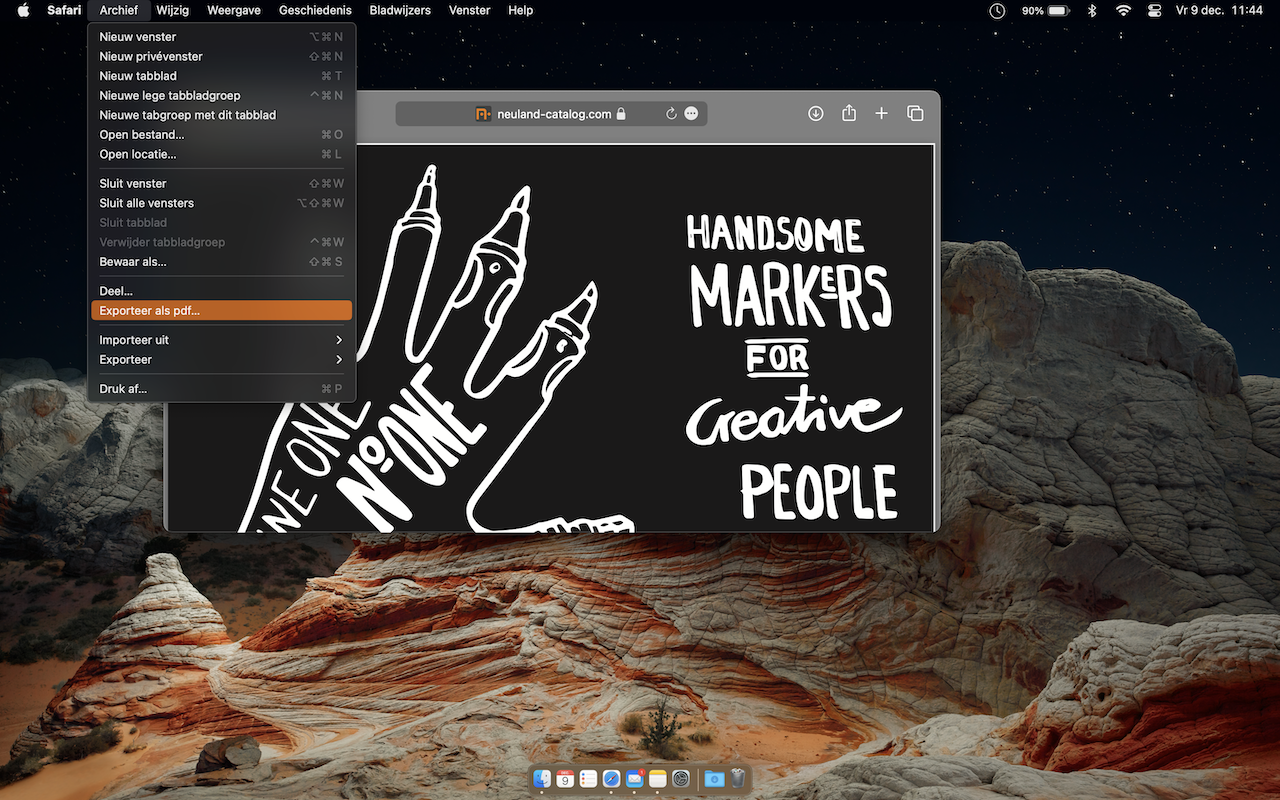Select Nieuw venster from the Archief menu
1280x800 pixels.
click(221, 37)
